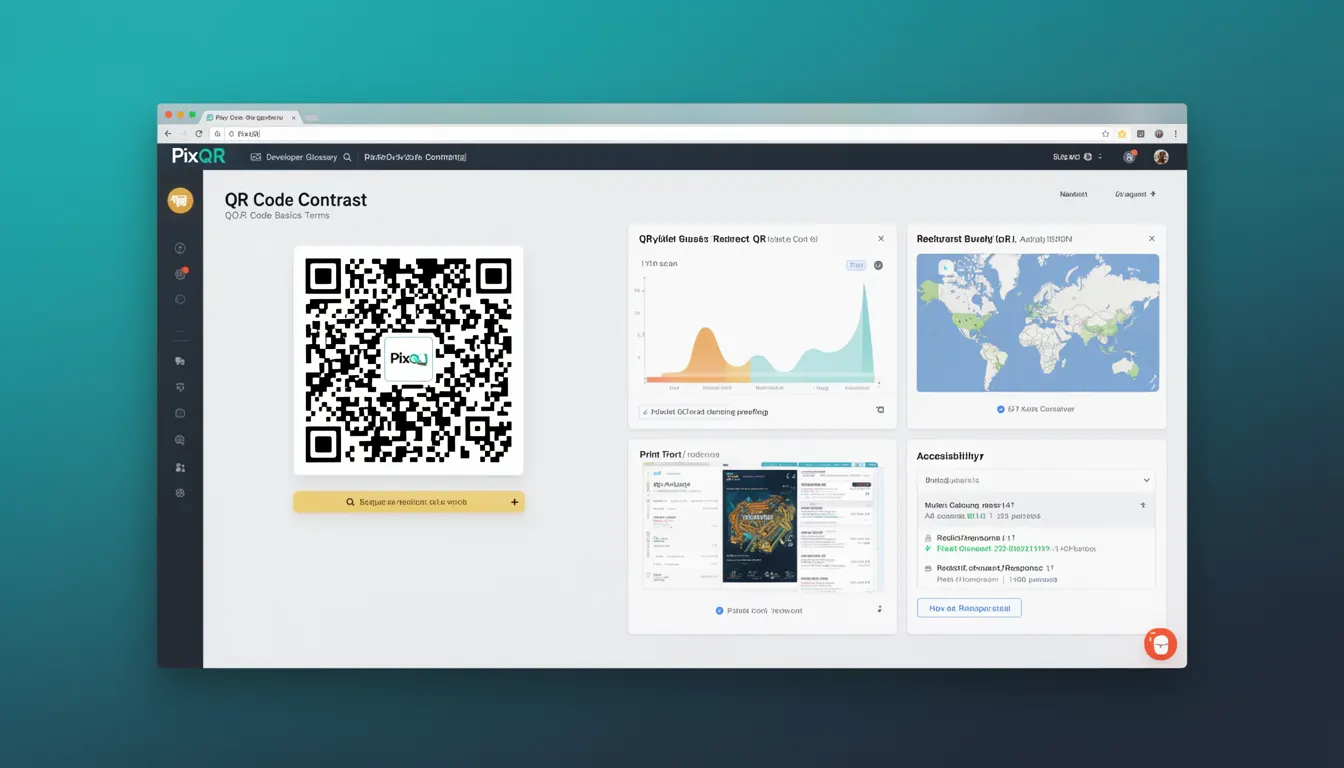The height and width of the screenshot is (768, 1344).
Task: Click the yellow circular icon atop the sidebar
Action: tap(180, 201)
